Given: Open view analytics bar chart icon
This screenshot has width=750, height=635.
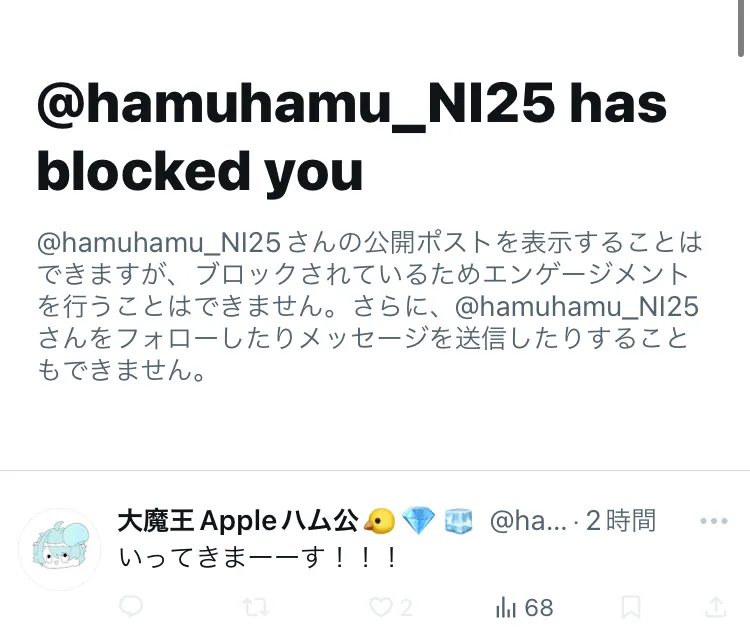Looking at the screenshot, I should click(x=506, y=608).
